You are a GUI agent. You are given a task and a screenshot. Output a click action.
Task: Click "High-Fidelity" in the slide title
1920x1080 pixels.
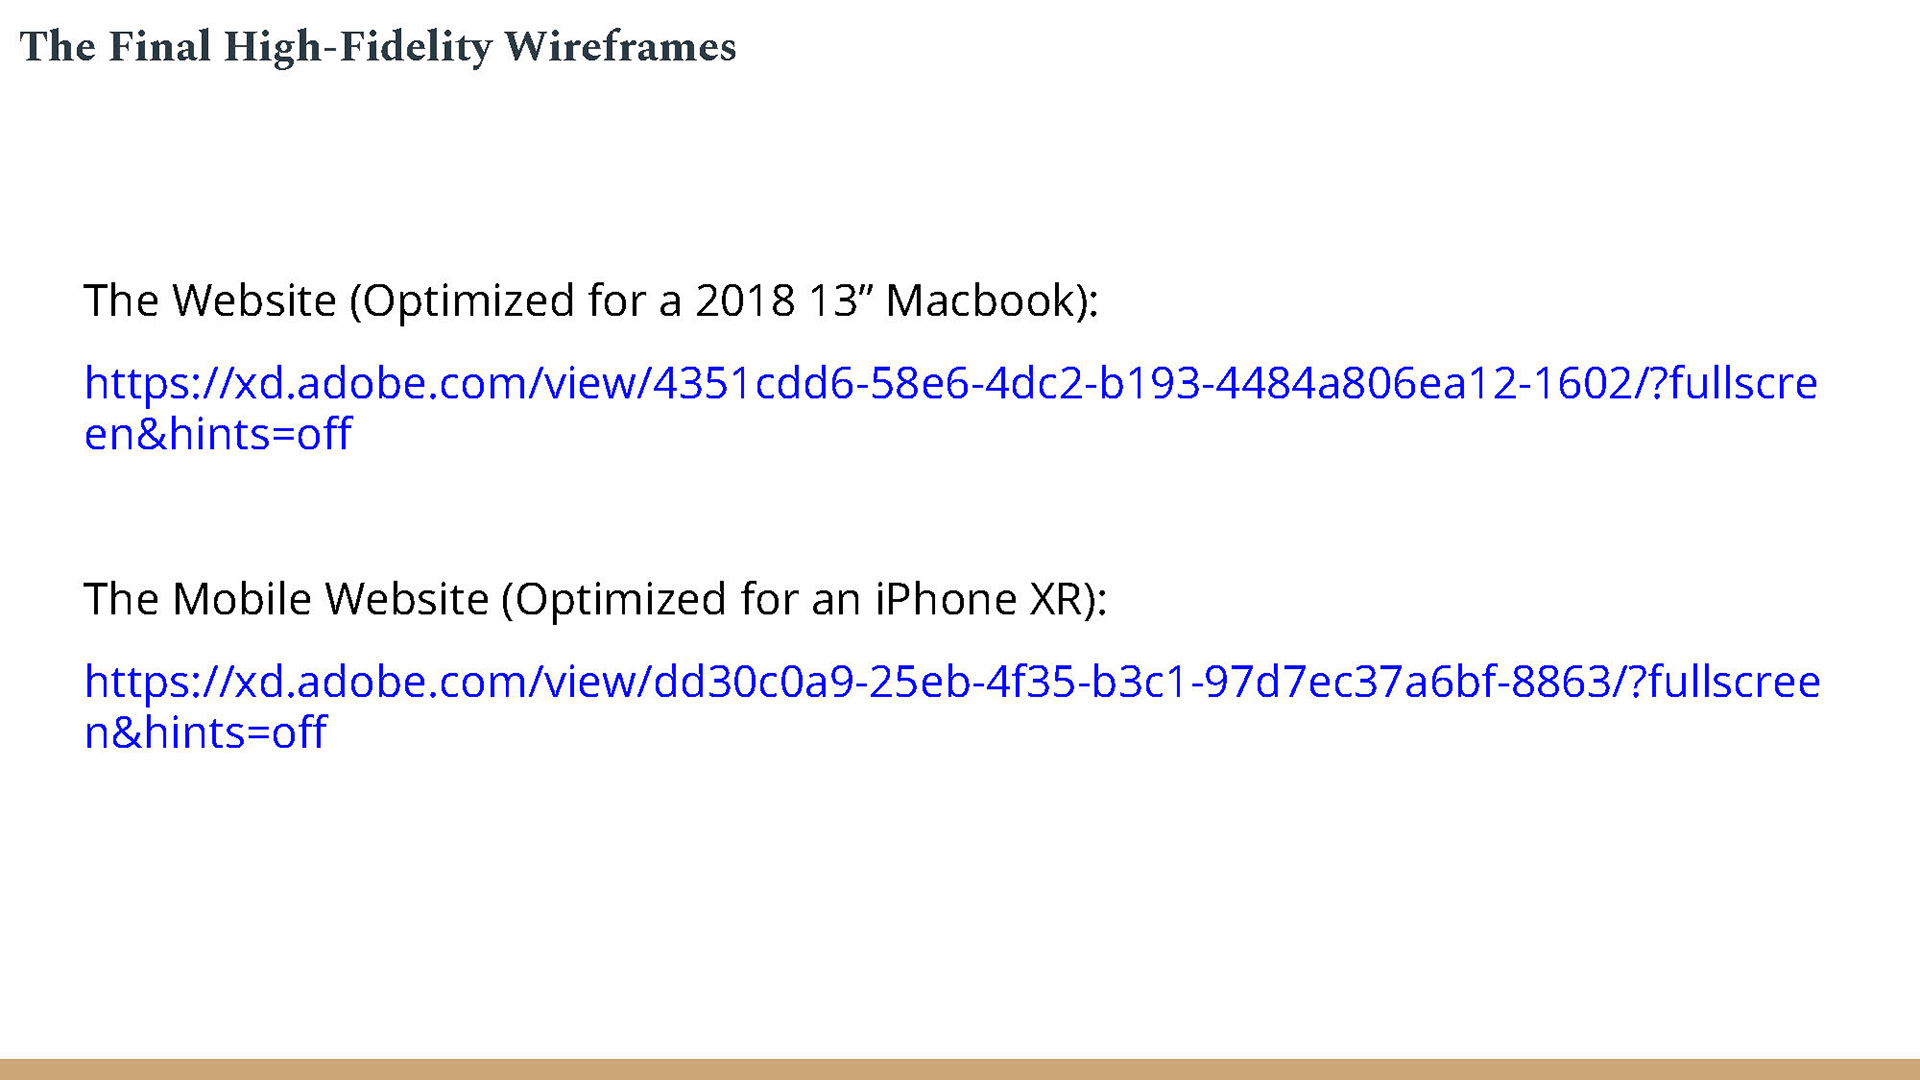tap(358, 47)
